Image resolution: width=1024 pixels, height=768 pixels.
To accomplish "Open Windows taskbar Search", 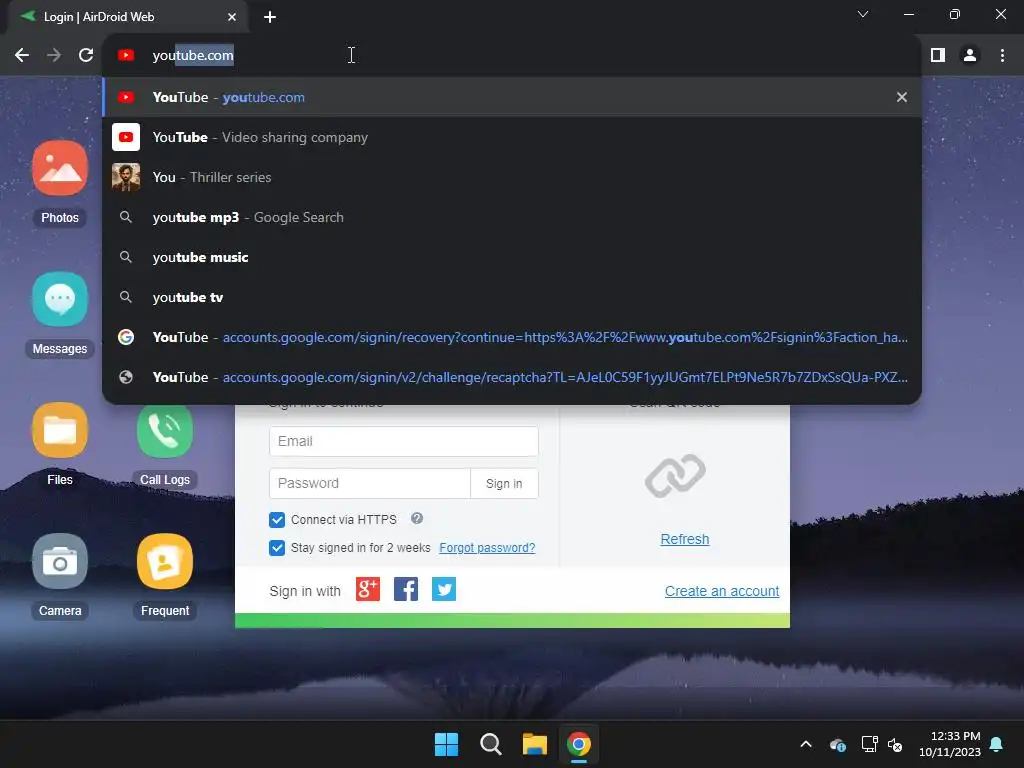I will point(490,744).
